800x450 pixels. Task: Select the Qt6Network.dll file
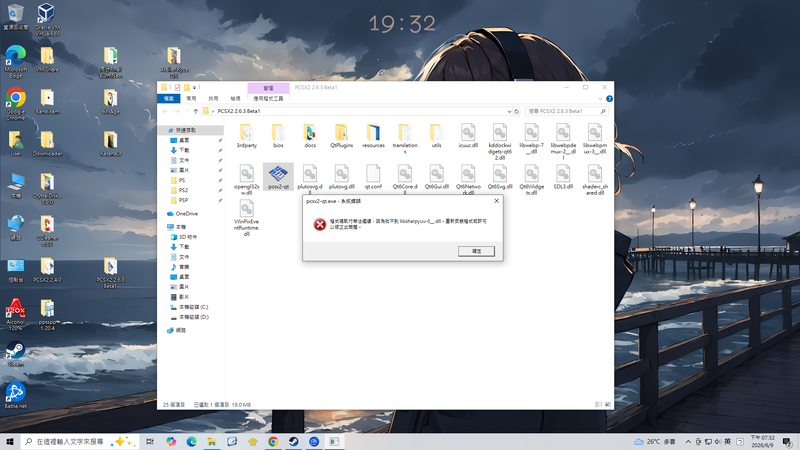[468, 180]
